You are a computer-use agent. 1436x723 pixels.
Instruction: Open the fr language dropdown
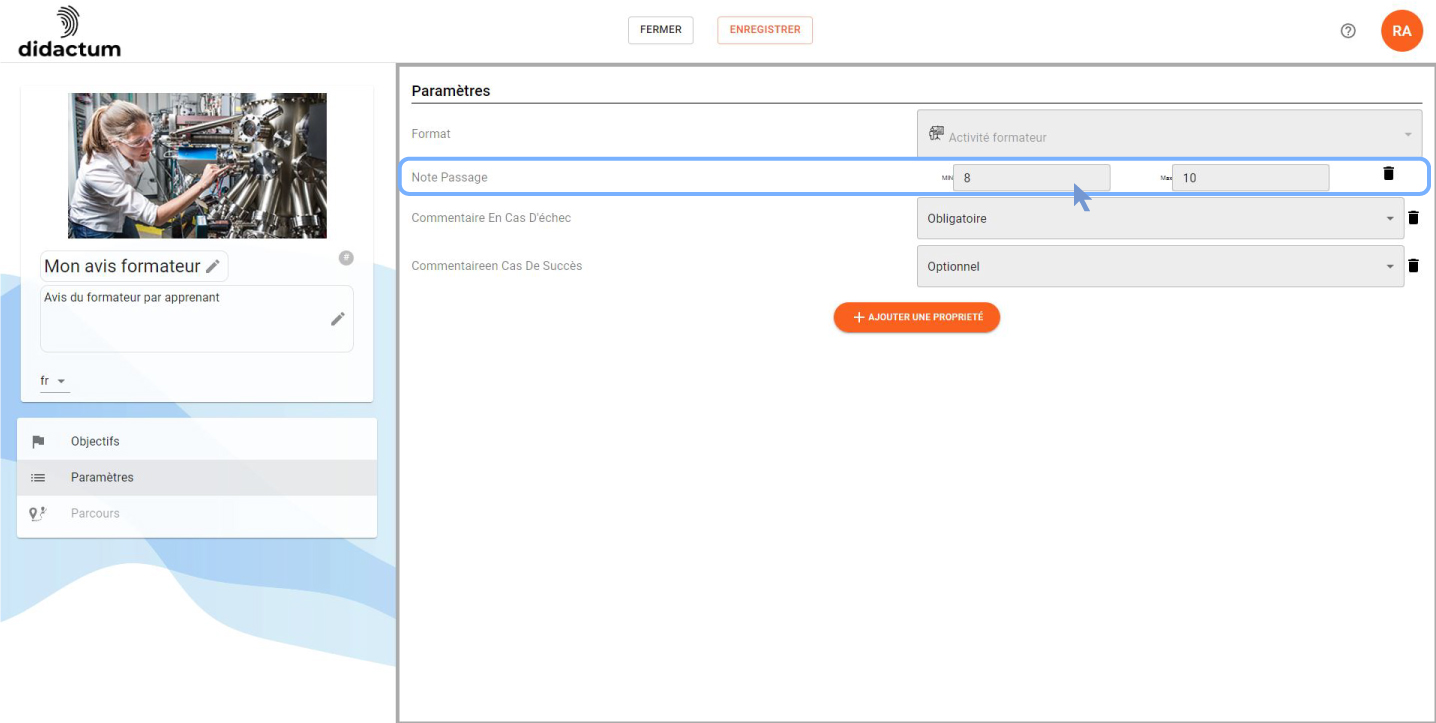click(55, 381)
